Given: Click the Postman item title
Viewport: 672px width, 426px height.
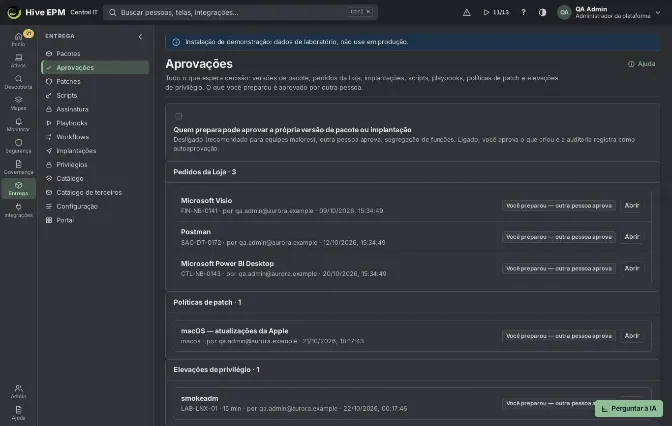Looking at the screenshot, I should pos(195,232).
